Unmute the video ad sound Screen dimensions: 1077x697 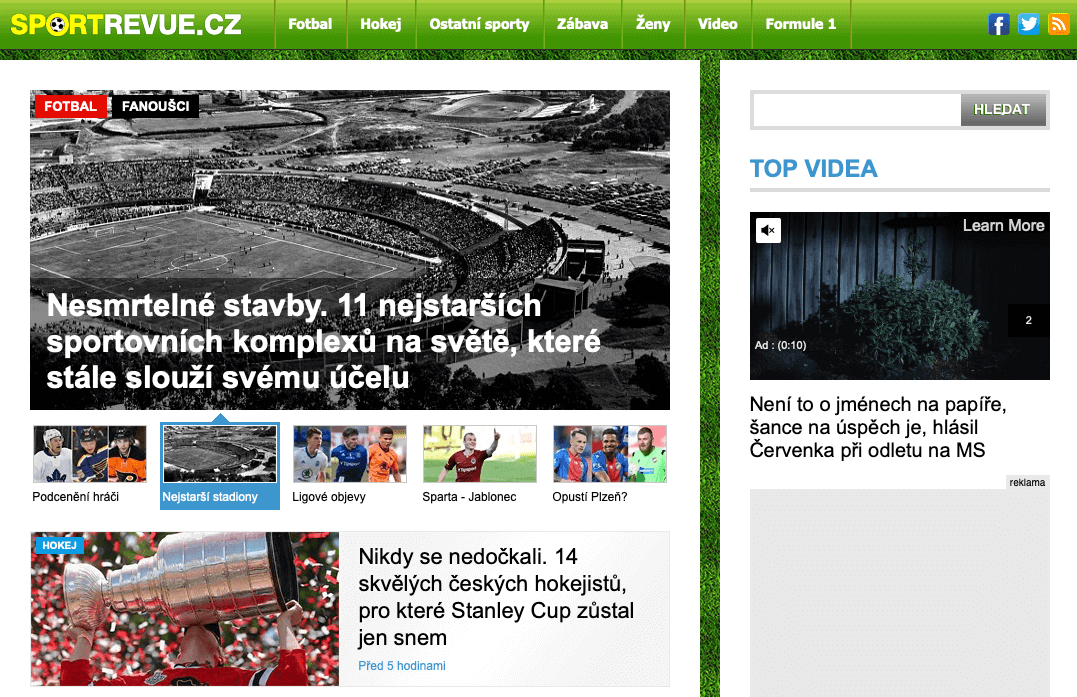769,230
